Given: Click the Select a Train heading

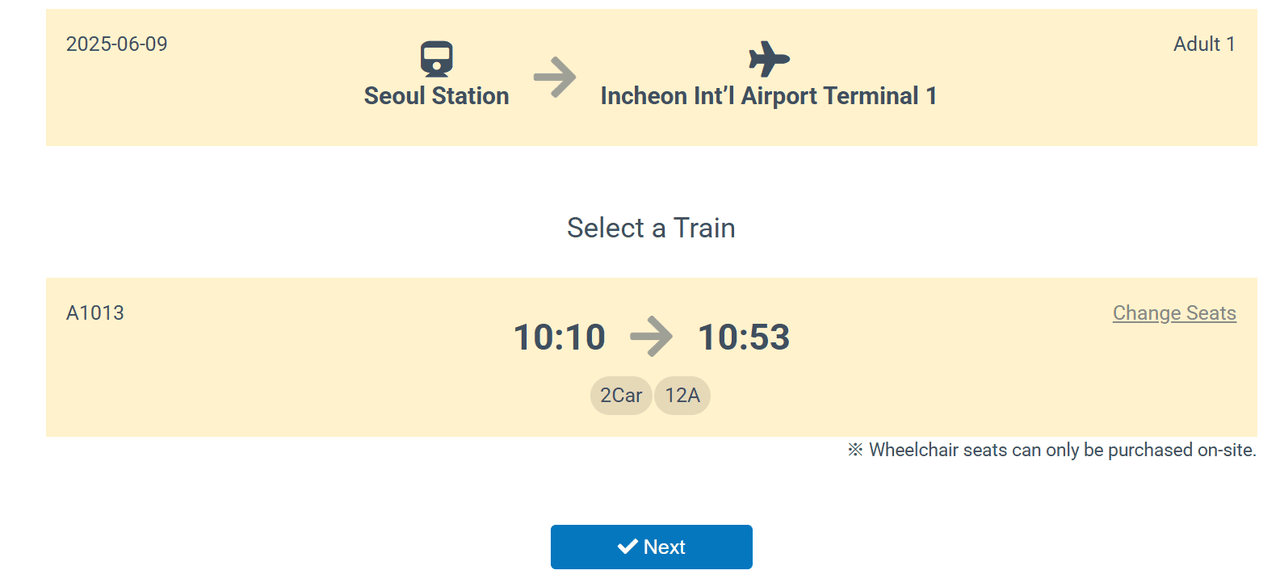Looking at the screenshot, I should [x=651, y=228].
